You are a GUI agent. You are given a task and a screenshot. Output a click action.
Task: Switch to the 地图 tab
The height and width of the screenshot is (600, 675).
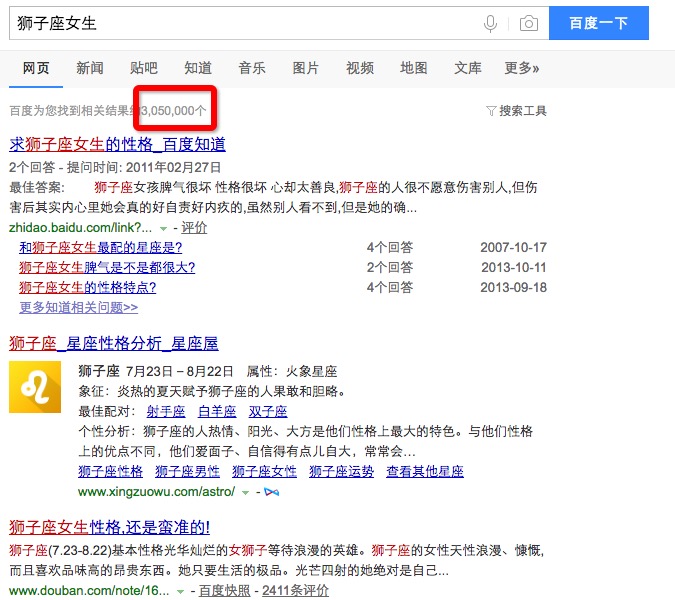tap(414, 68)
